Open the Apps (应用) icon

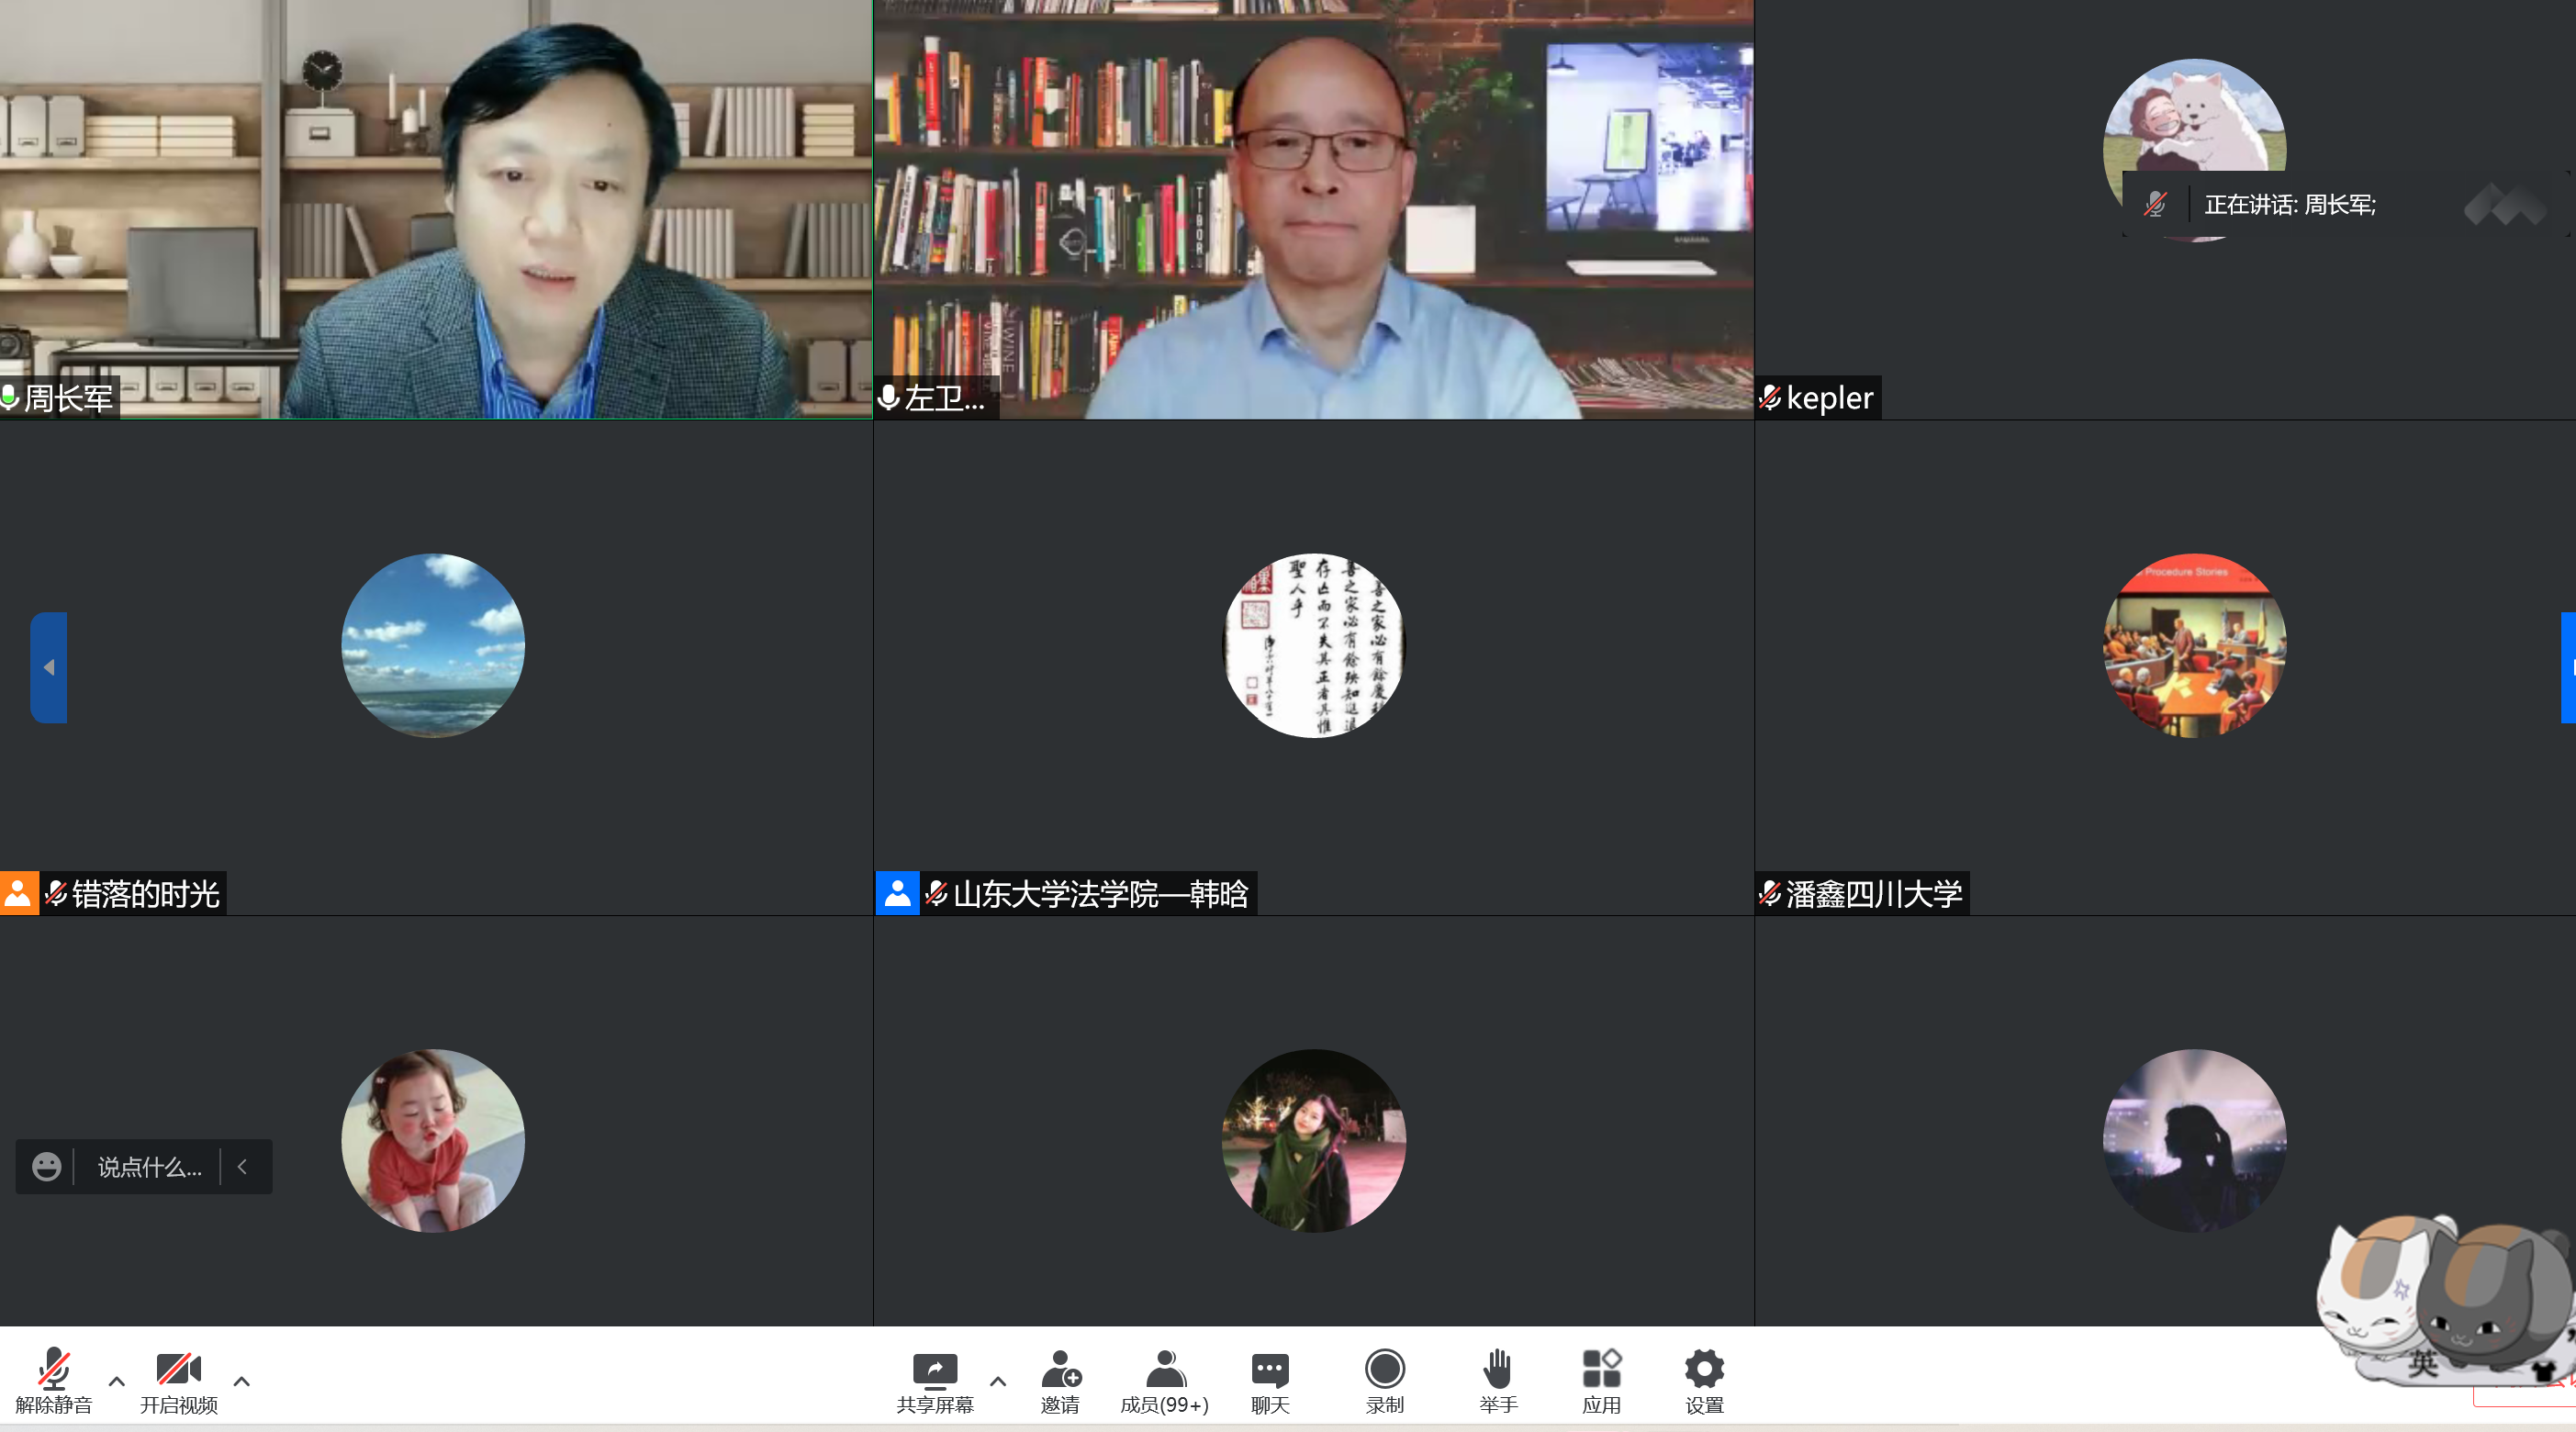[1600, 1369]
